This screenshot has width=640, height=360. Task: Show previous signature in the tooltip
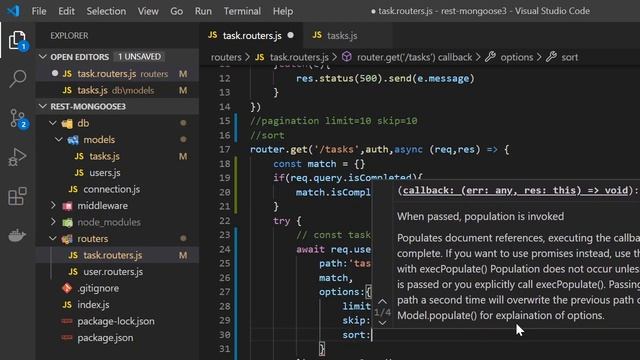click(x=382, y=302)
